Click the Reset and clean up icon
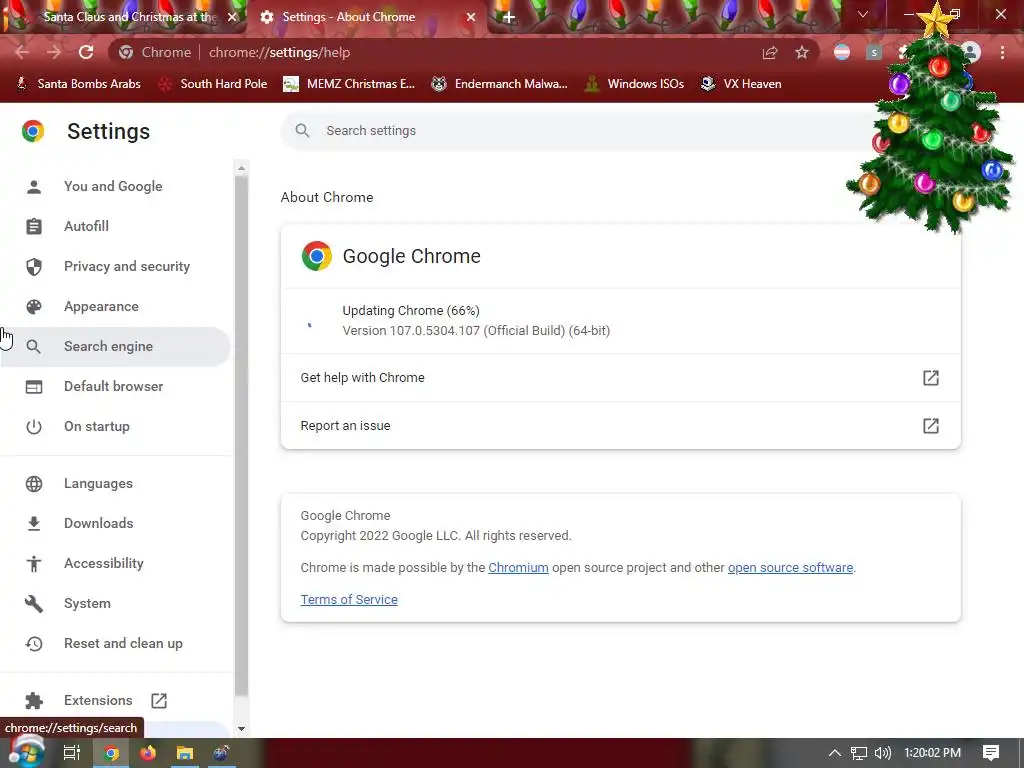The width and height of the screenshot is (1024, 768). (34, 643)
